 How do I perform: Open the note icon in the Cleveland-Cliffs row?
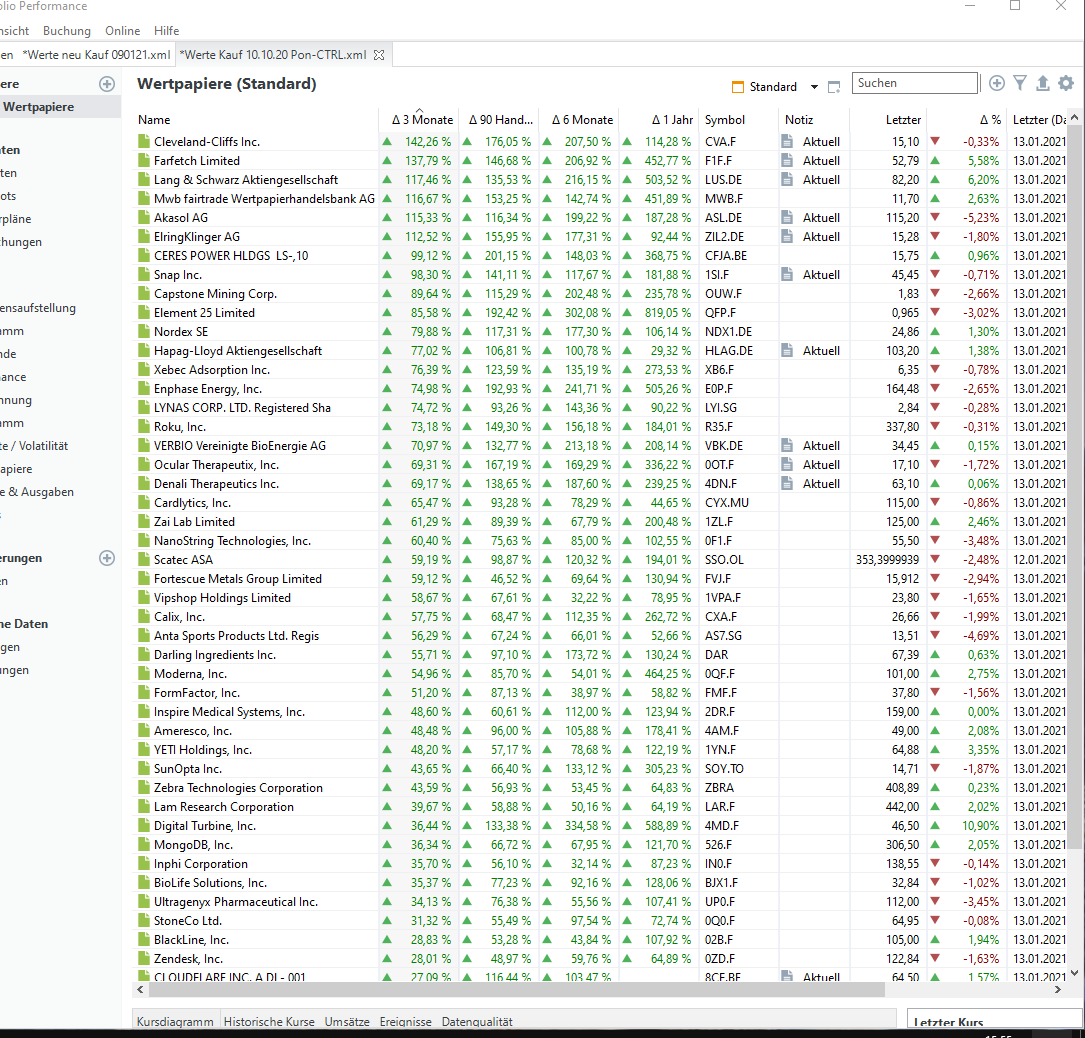pos(787,141)
